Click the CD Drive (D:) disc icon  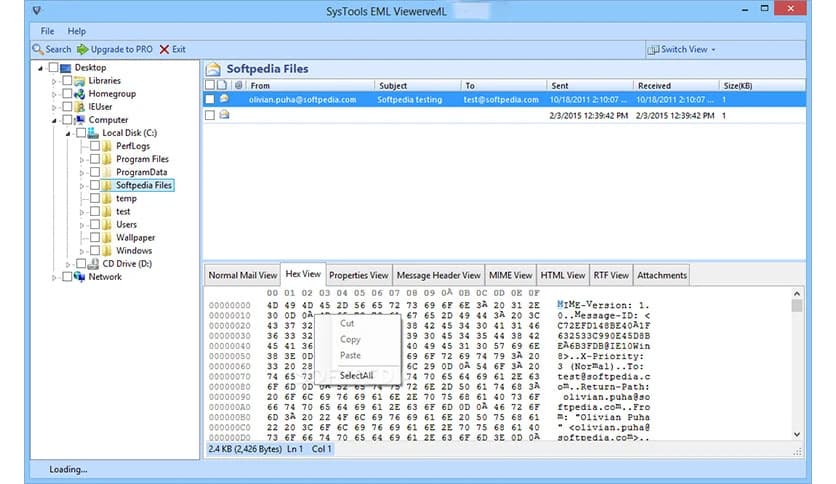(x=93, y=264)
